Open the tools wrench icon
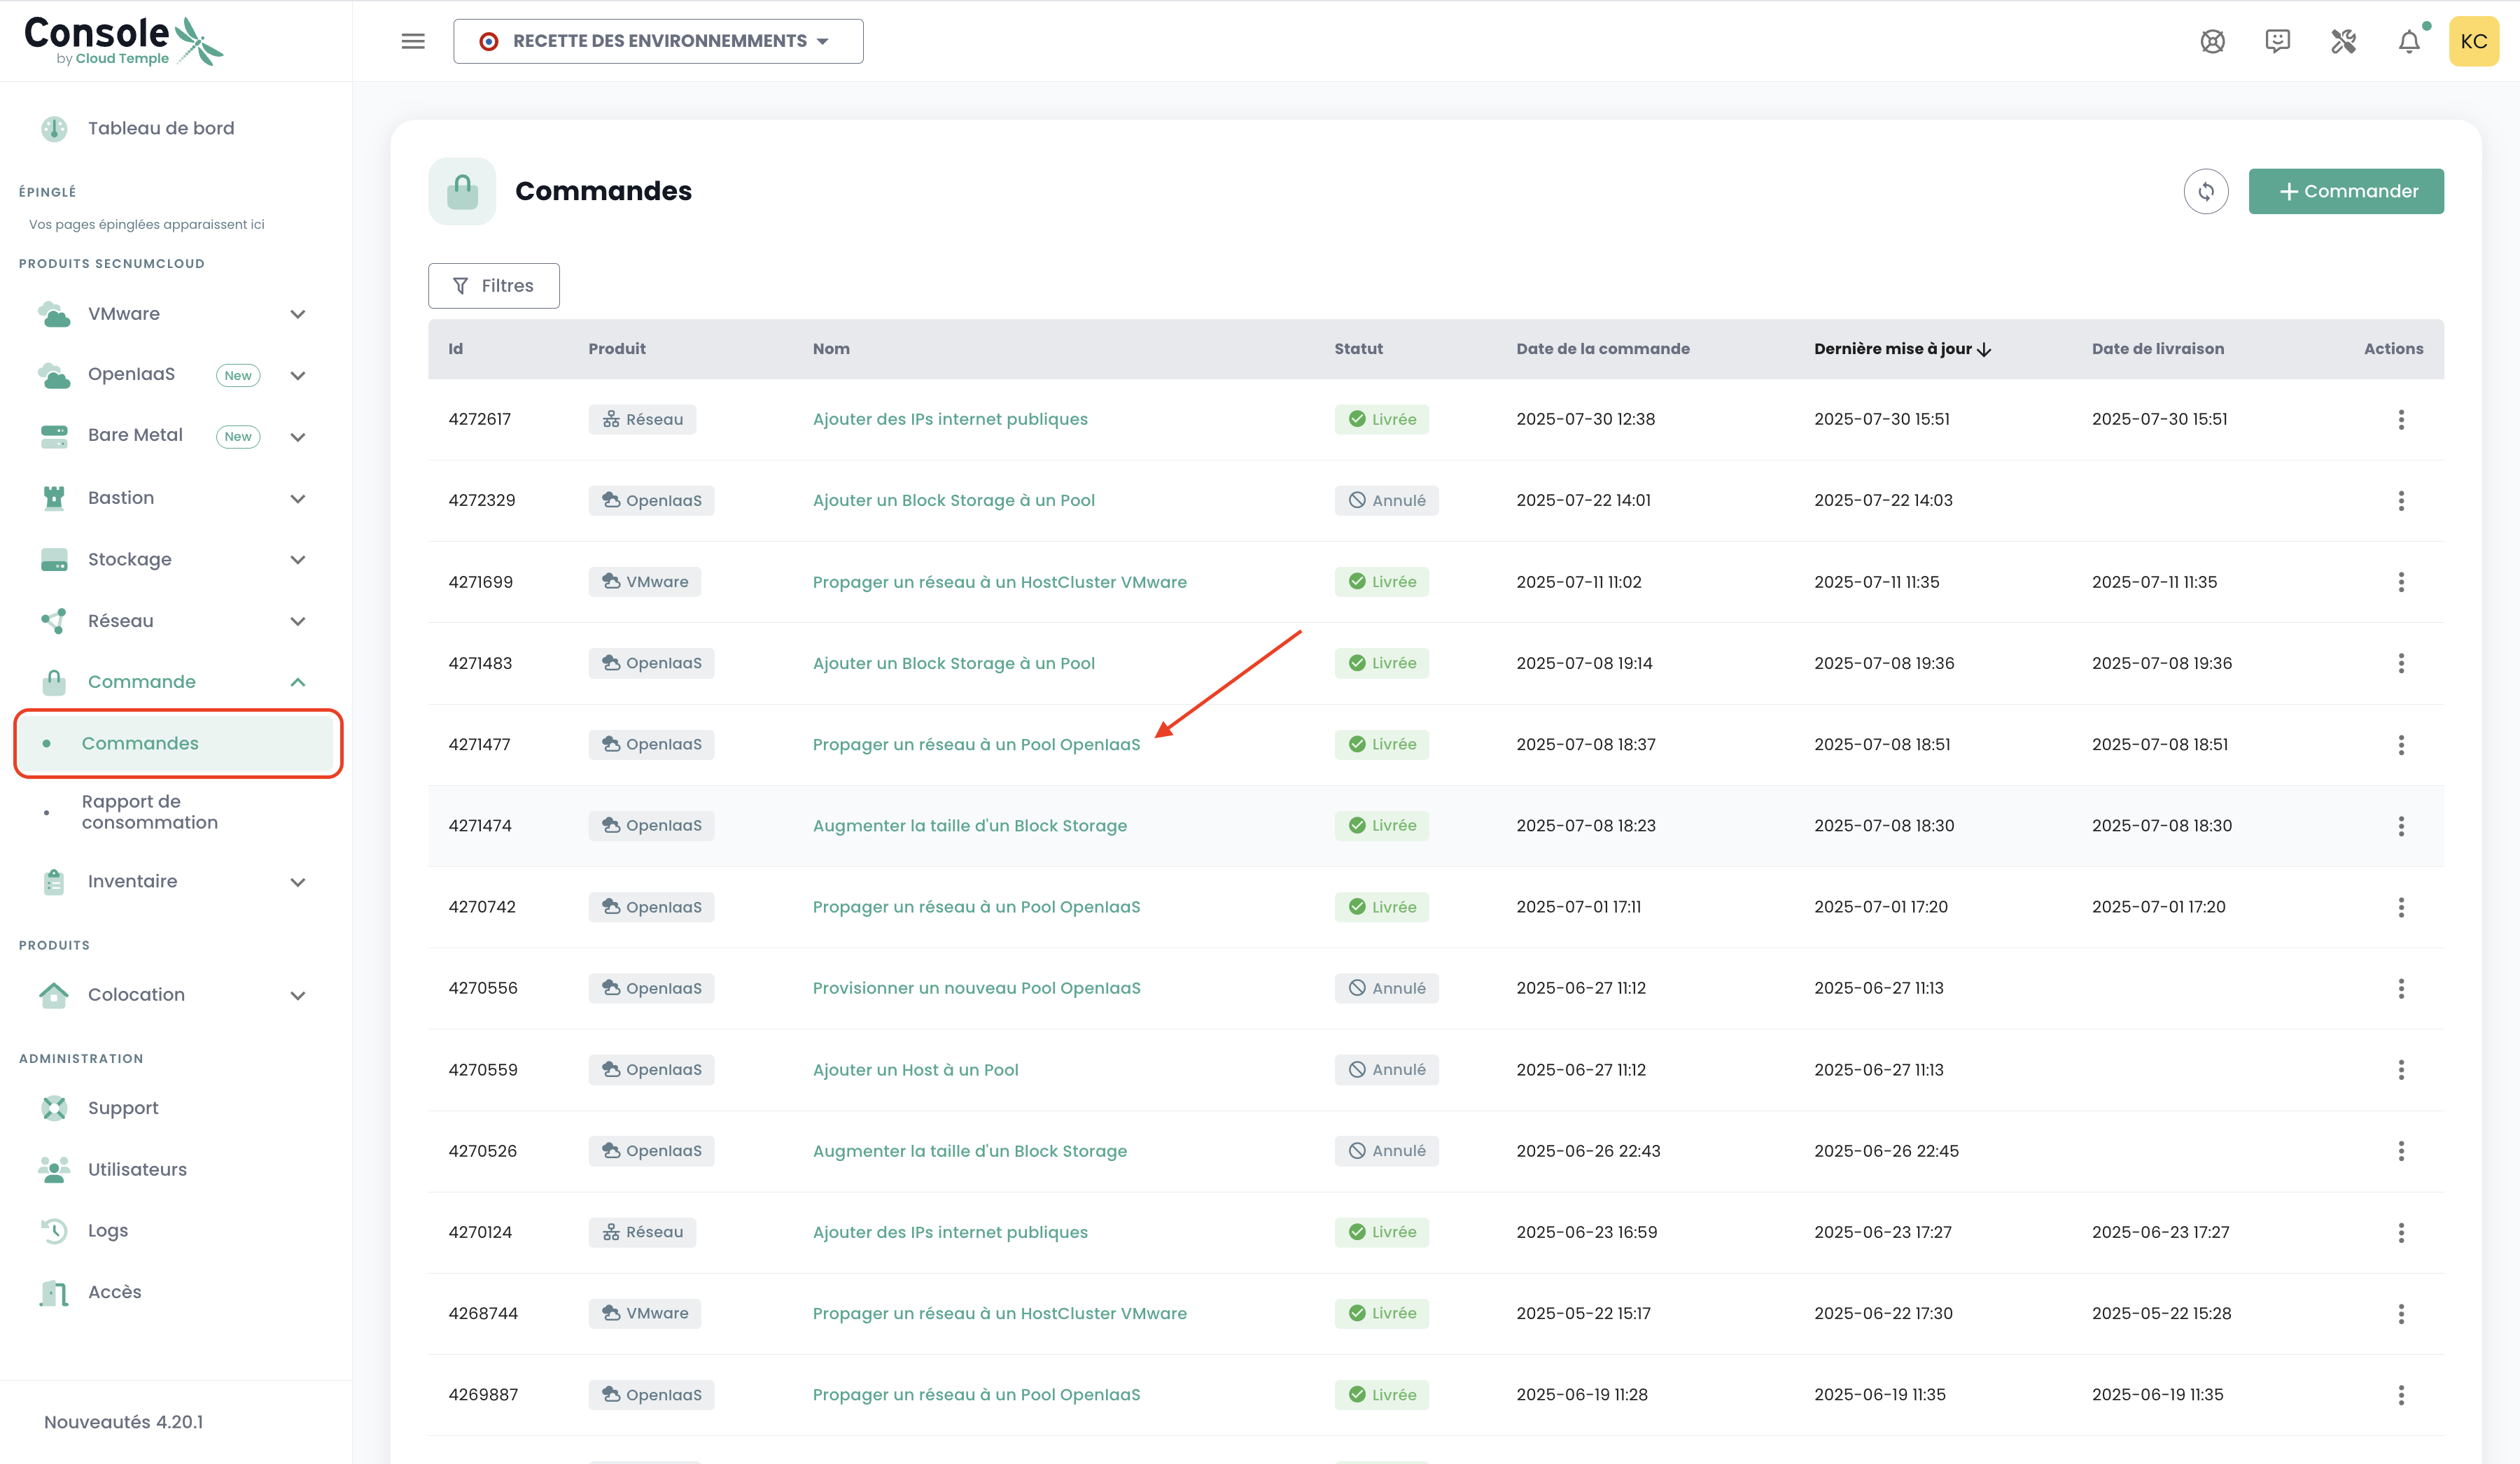Screen dimensions: 2520x1464 pos(2343,41)
